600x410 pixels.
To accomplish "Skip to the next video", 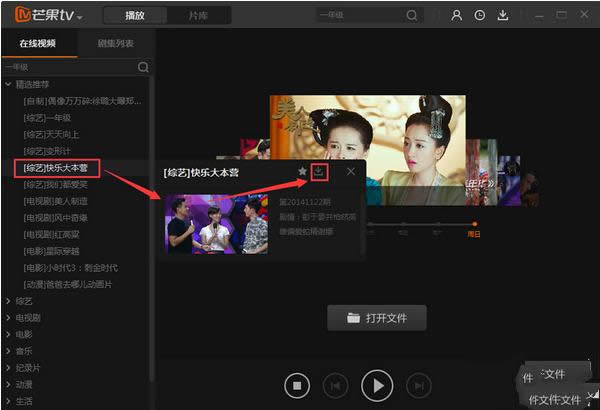I will pos(419,385).
